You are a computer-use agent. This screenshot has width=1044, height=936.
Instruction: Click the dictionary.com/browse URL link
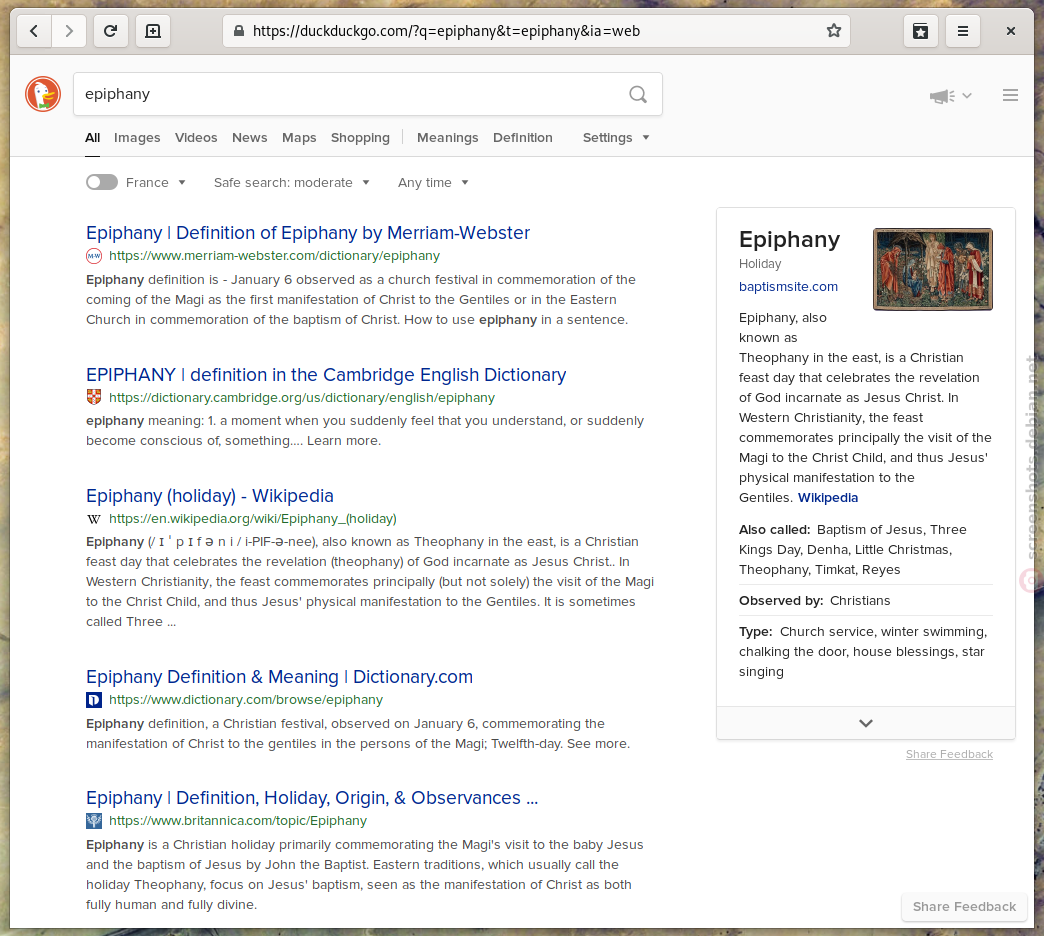coord(246,700)
